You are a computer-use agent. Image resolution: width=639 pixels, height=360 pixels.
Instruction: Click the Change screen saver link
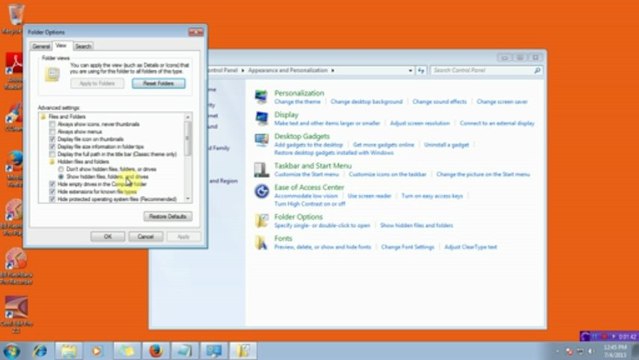pos(502,102)
